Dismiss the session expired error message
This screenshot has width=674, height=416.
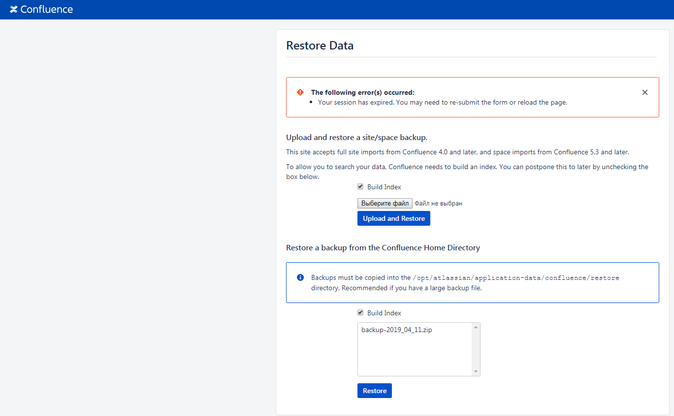(x=645, y=92)
